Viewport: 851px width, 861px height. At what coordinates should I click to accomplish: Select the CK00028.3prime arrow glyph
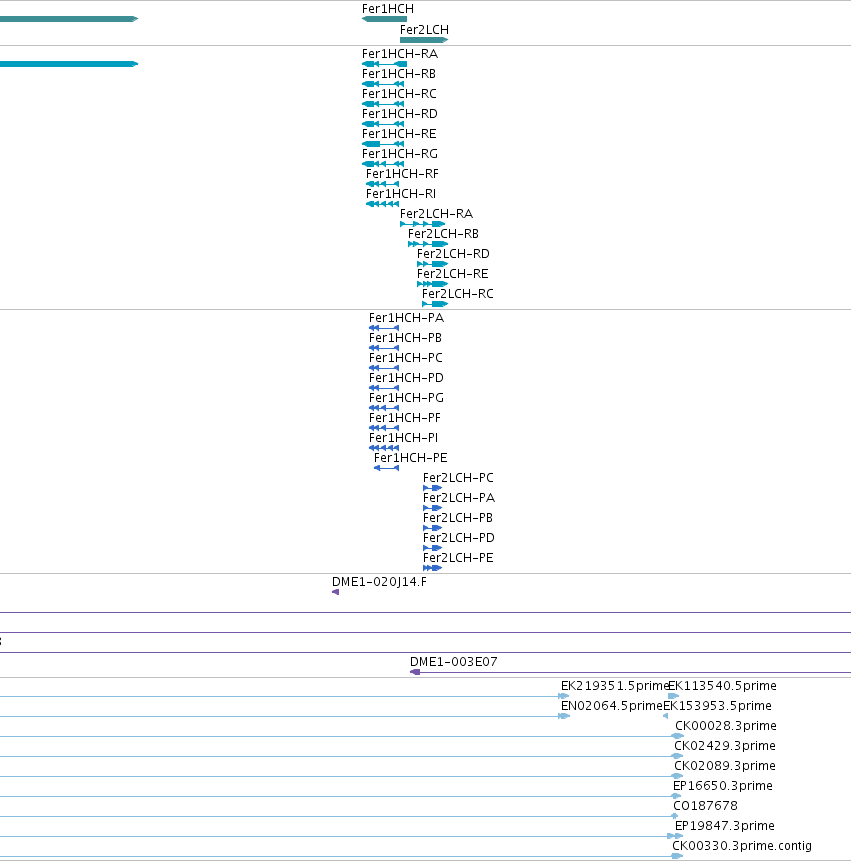(678, 736)
